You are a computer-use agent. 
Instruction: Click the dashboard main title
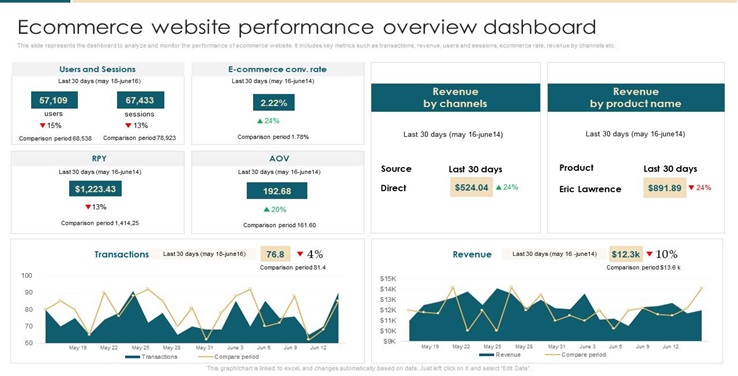tap(307, 28)
